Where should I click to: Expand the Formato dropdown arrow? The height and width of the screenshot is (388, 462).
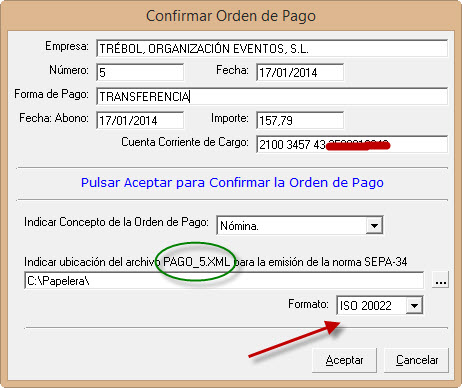point(414,305)
